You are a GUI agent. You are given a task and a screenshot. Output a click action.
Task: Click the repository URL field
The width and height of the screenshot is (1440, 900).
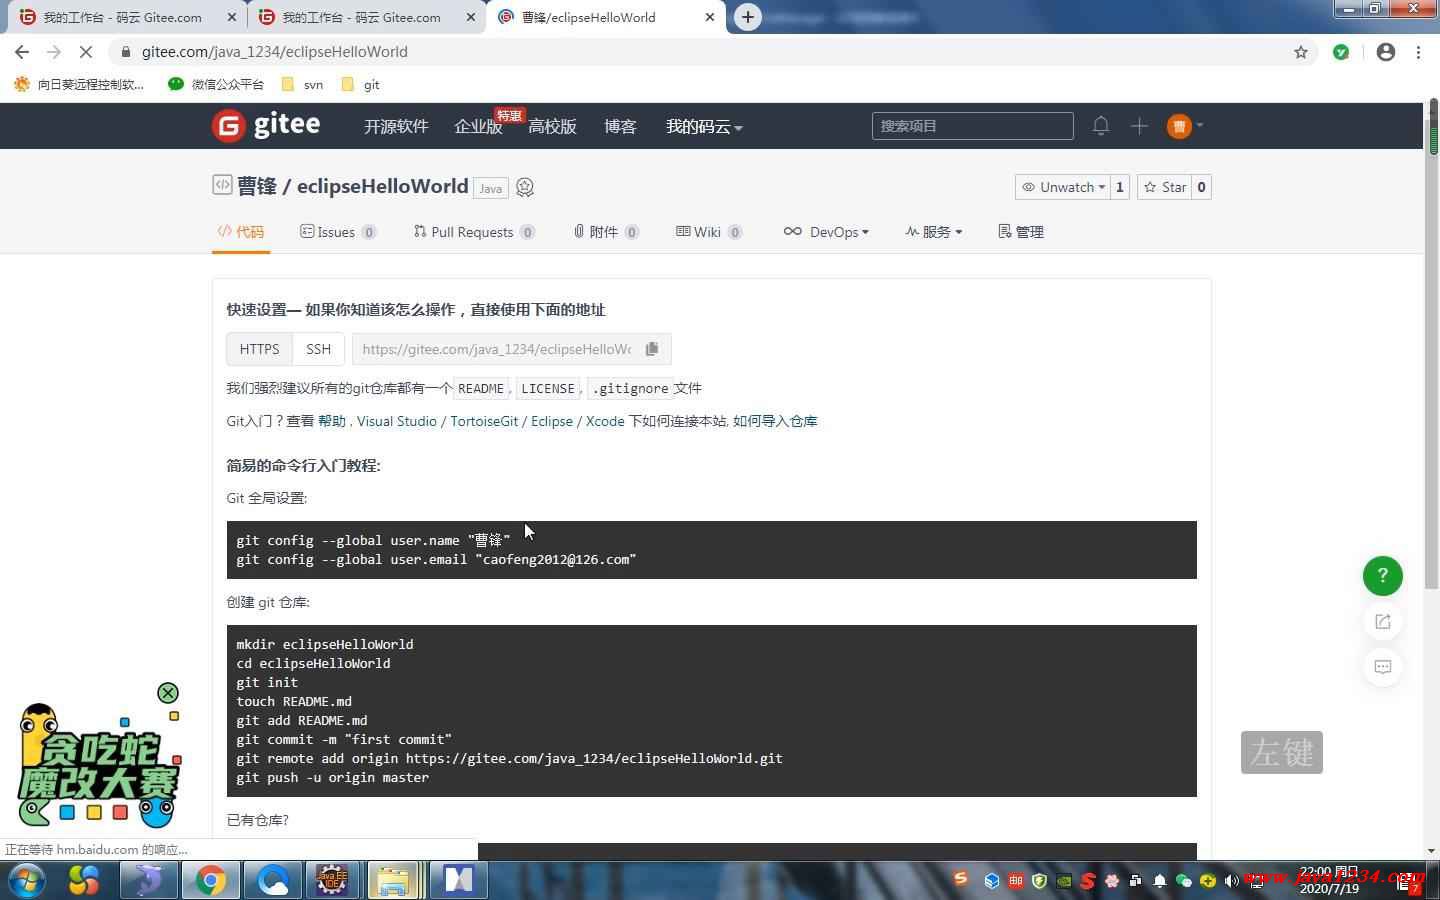click(496, 349)
